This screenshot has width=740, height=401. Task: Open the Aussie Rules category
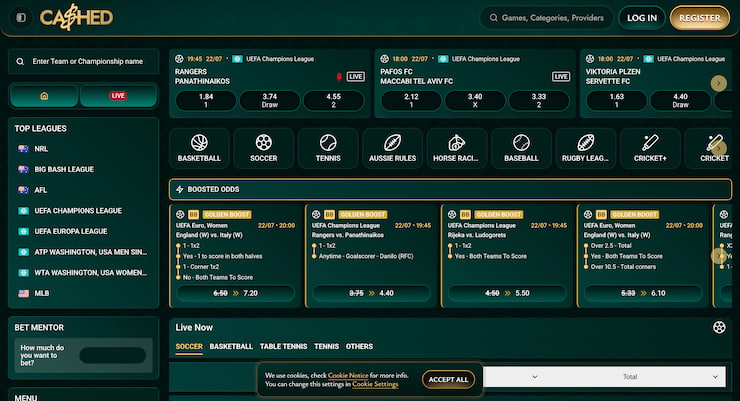[392, 148]
